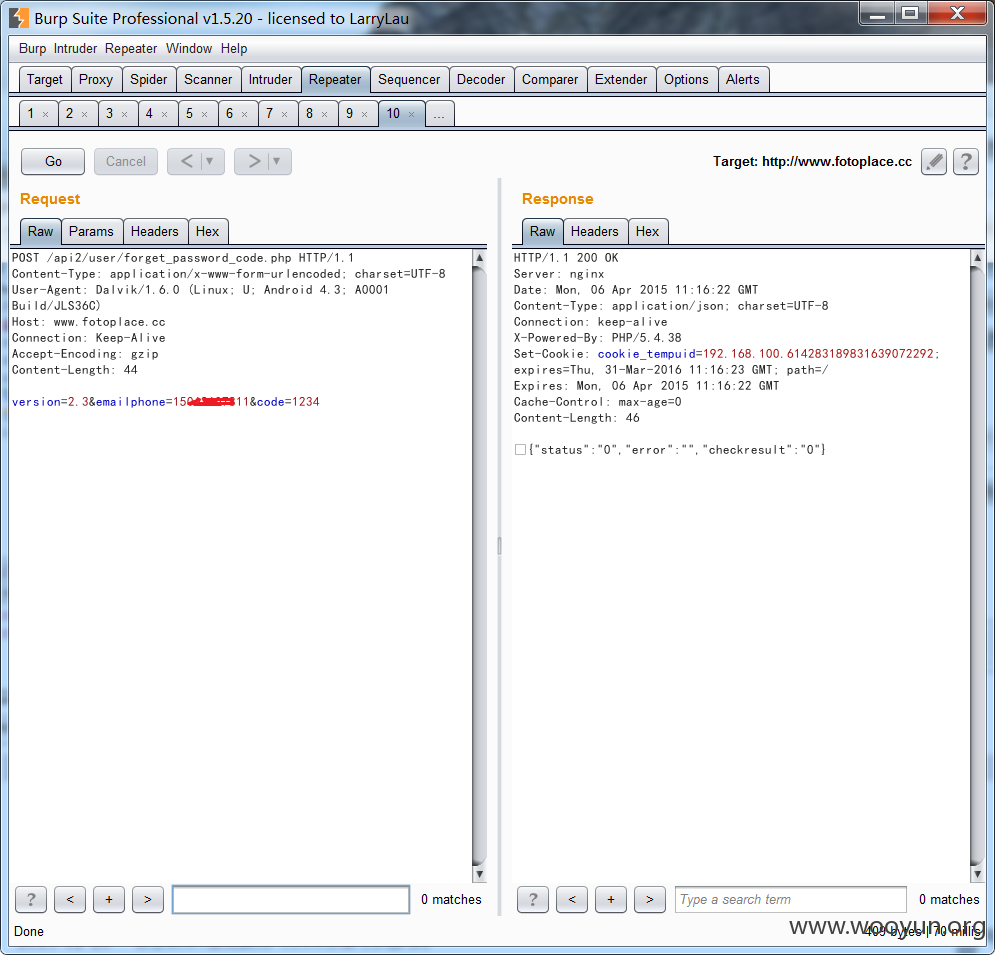Click the cookie_tempuid Set-Cookie value

(819, 354)
